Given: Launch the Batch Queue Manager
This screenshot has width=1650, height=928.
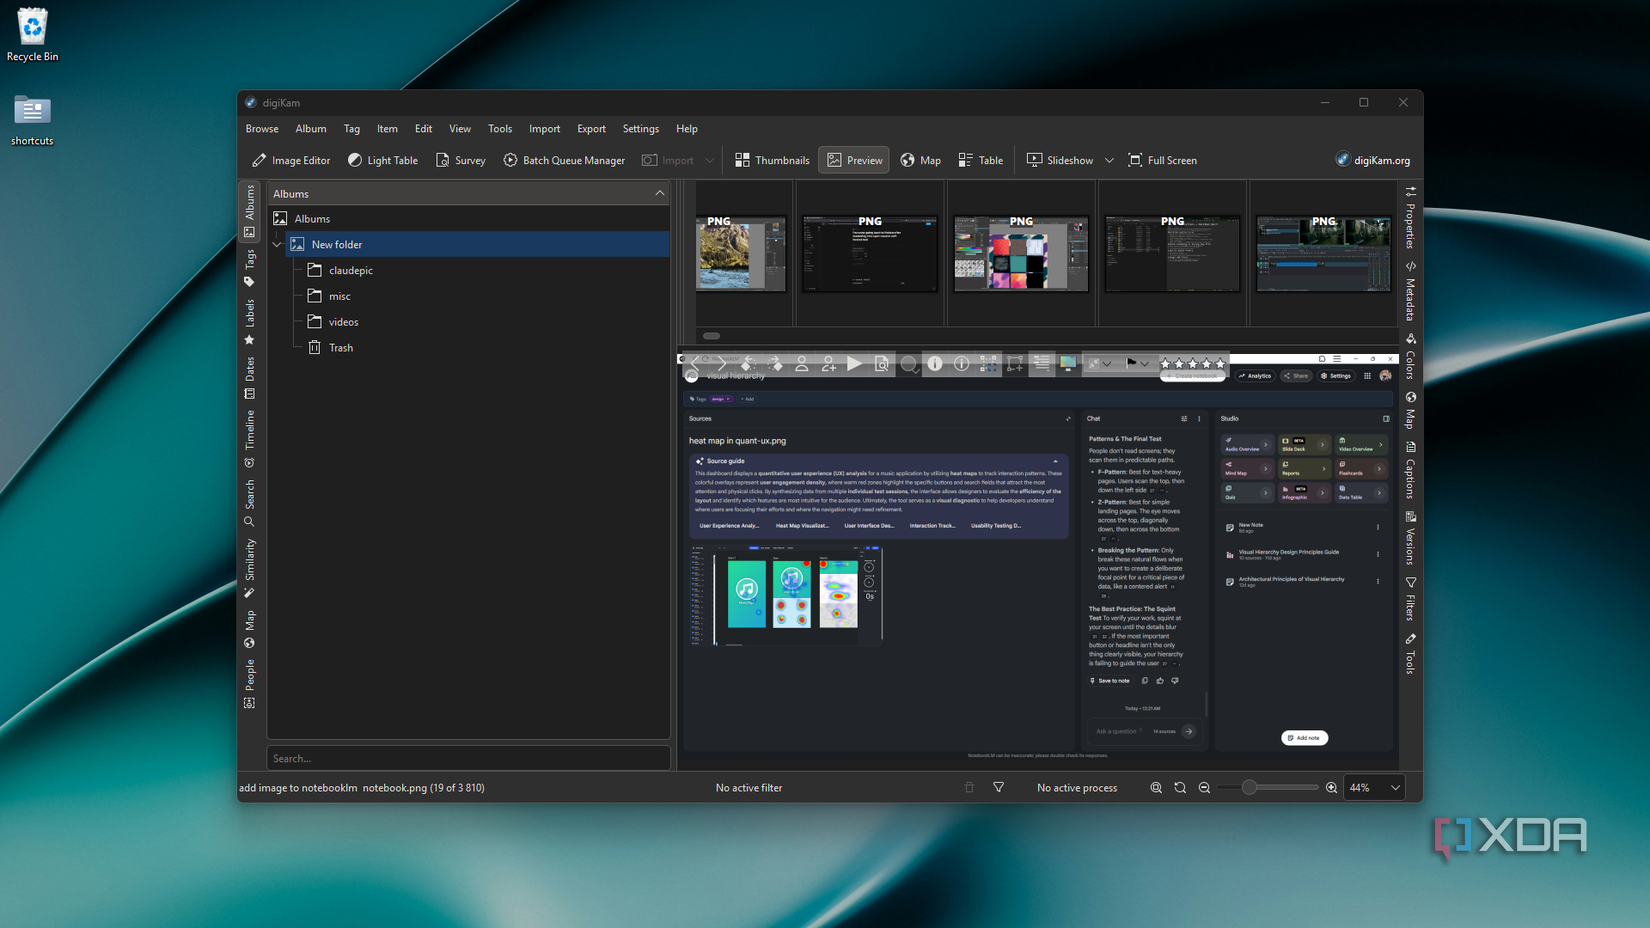Looking at the screenshot, I should click(x=564, y=160).
